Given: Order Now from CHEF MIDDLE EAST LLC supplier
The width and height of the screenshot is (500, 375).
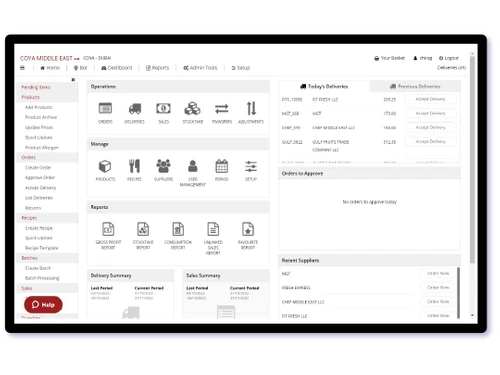Looking at the screenshot, I should (x=438, y=301).
